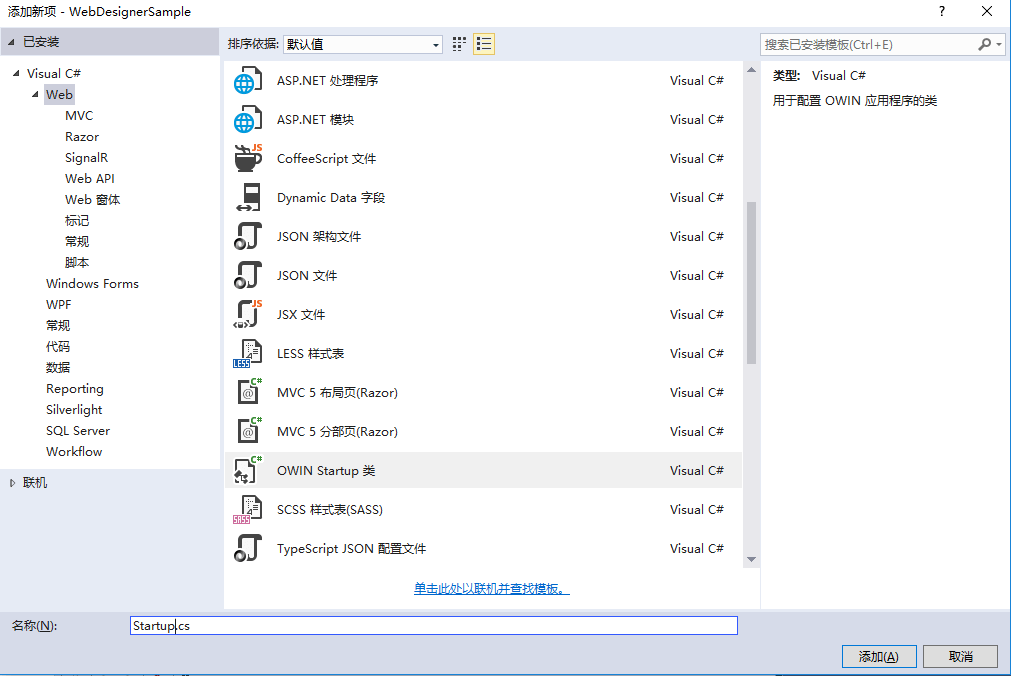Click the TypeScript JSON 配置文件 icon

pos(248,548)
